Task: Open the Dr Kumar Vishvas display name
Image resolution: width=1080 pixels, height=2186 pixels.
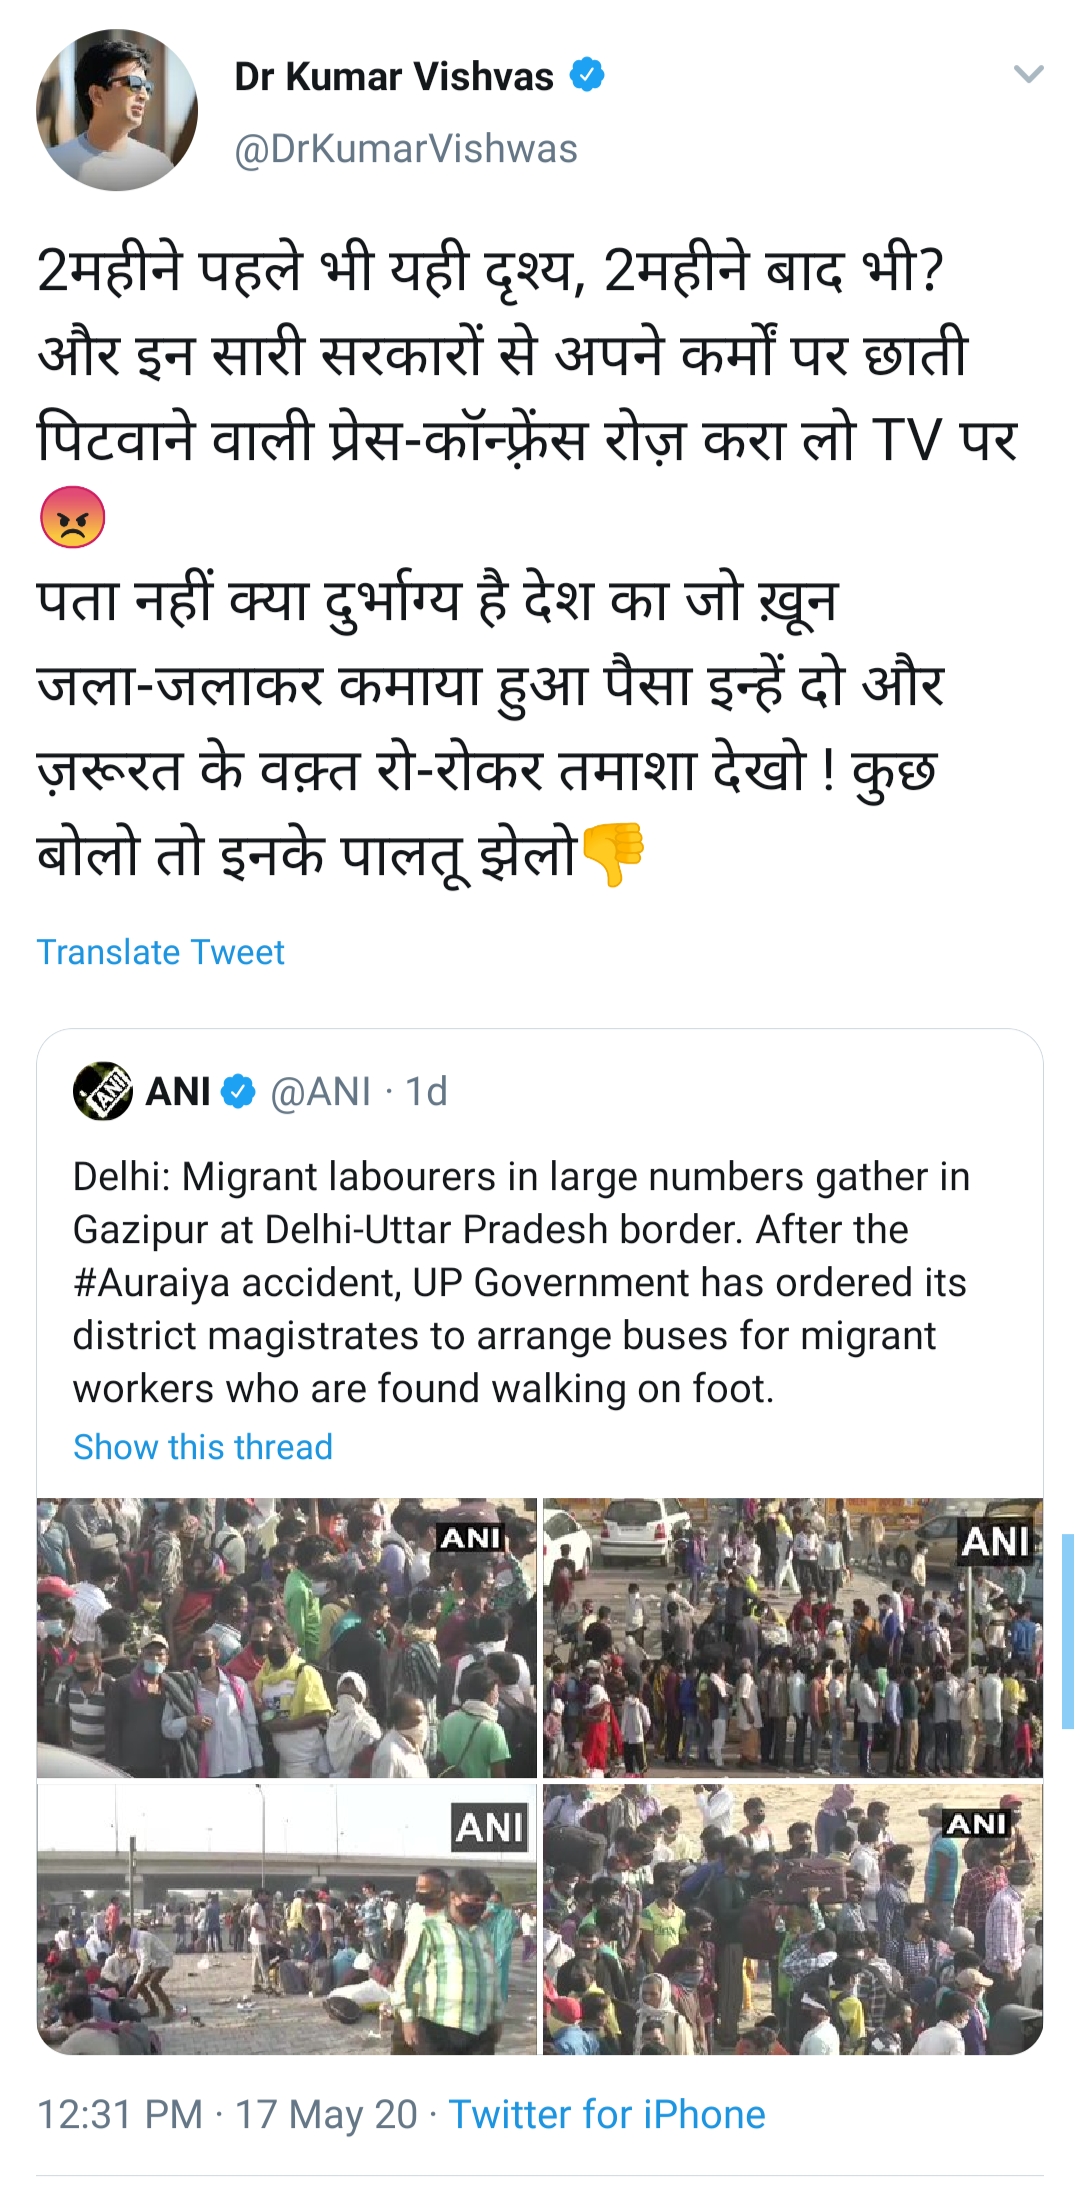Action: click(393, 77)
